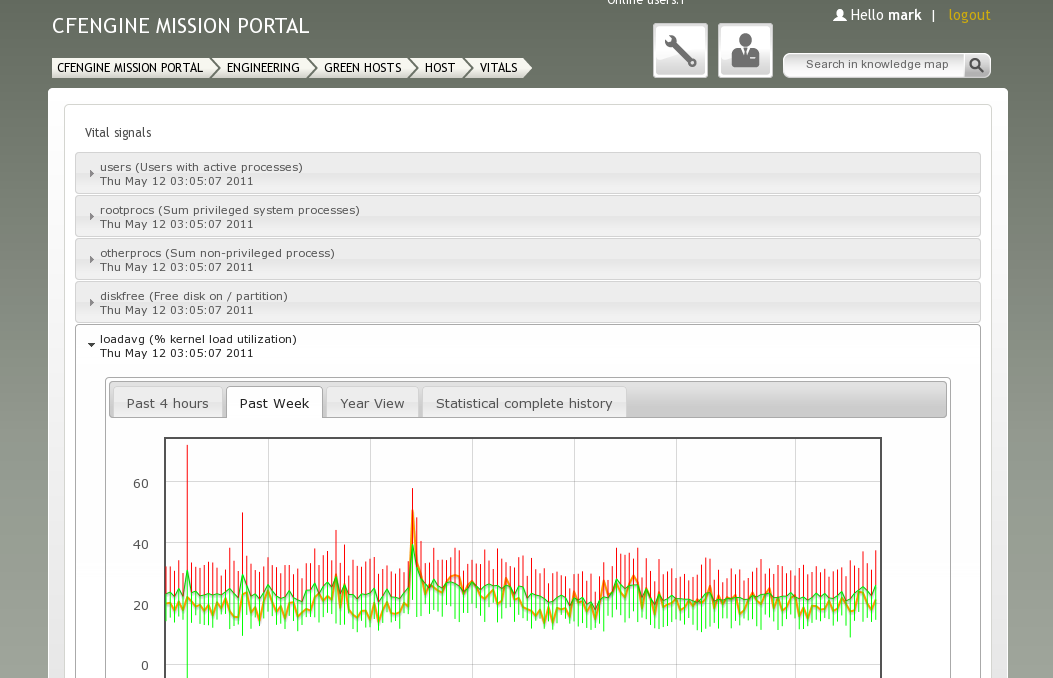This screenshot has height=678, width=1053.
Task: Open the GREEN HOSTS breadcrumb
Action: click(x=363, y=68)
